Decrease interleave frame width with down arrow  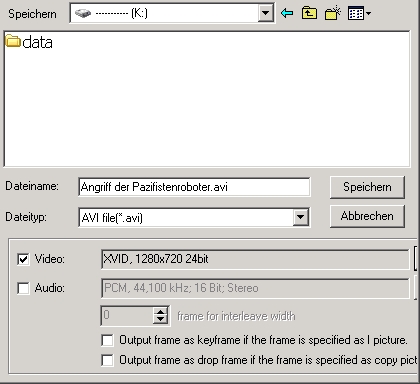[x=160, y=319]
